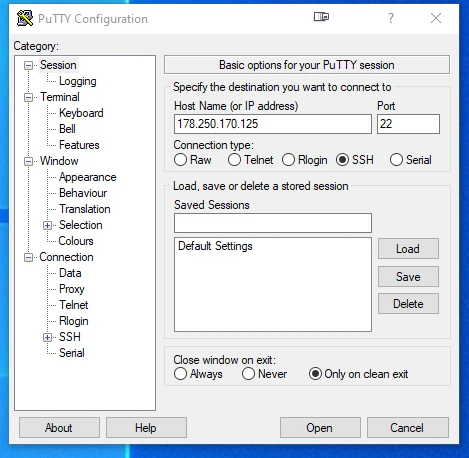Collapse the Terminal category
This screenshot has height=458, width=469.
29,97
